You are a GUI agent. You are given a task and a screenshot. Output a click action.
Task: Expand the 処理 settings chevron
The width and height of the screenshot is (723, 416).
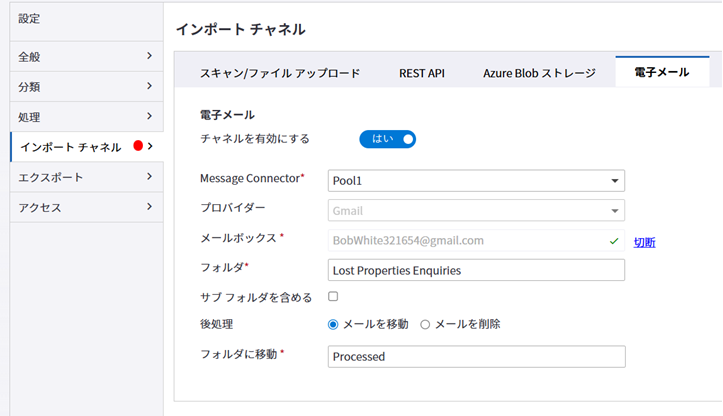coord(149,116)
